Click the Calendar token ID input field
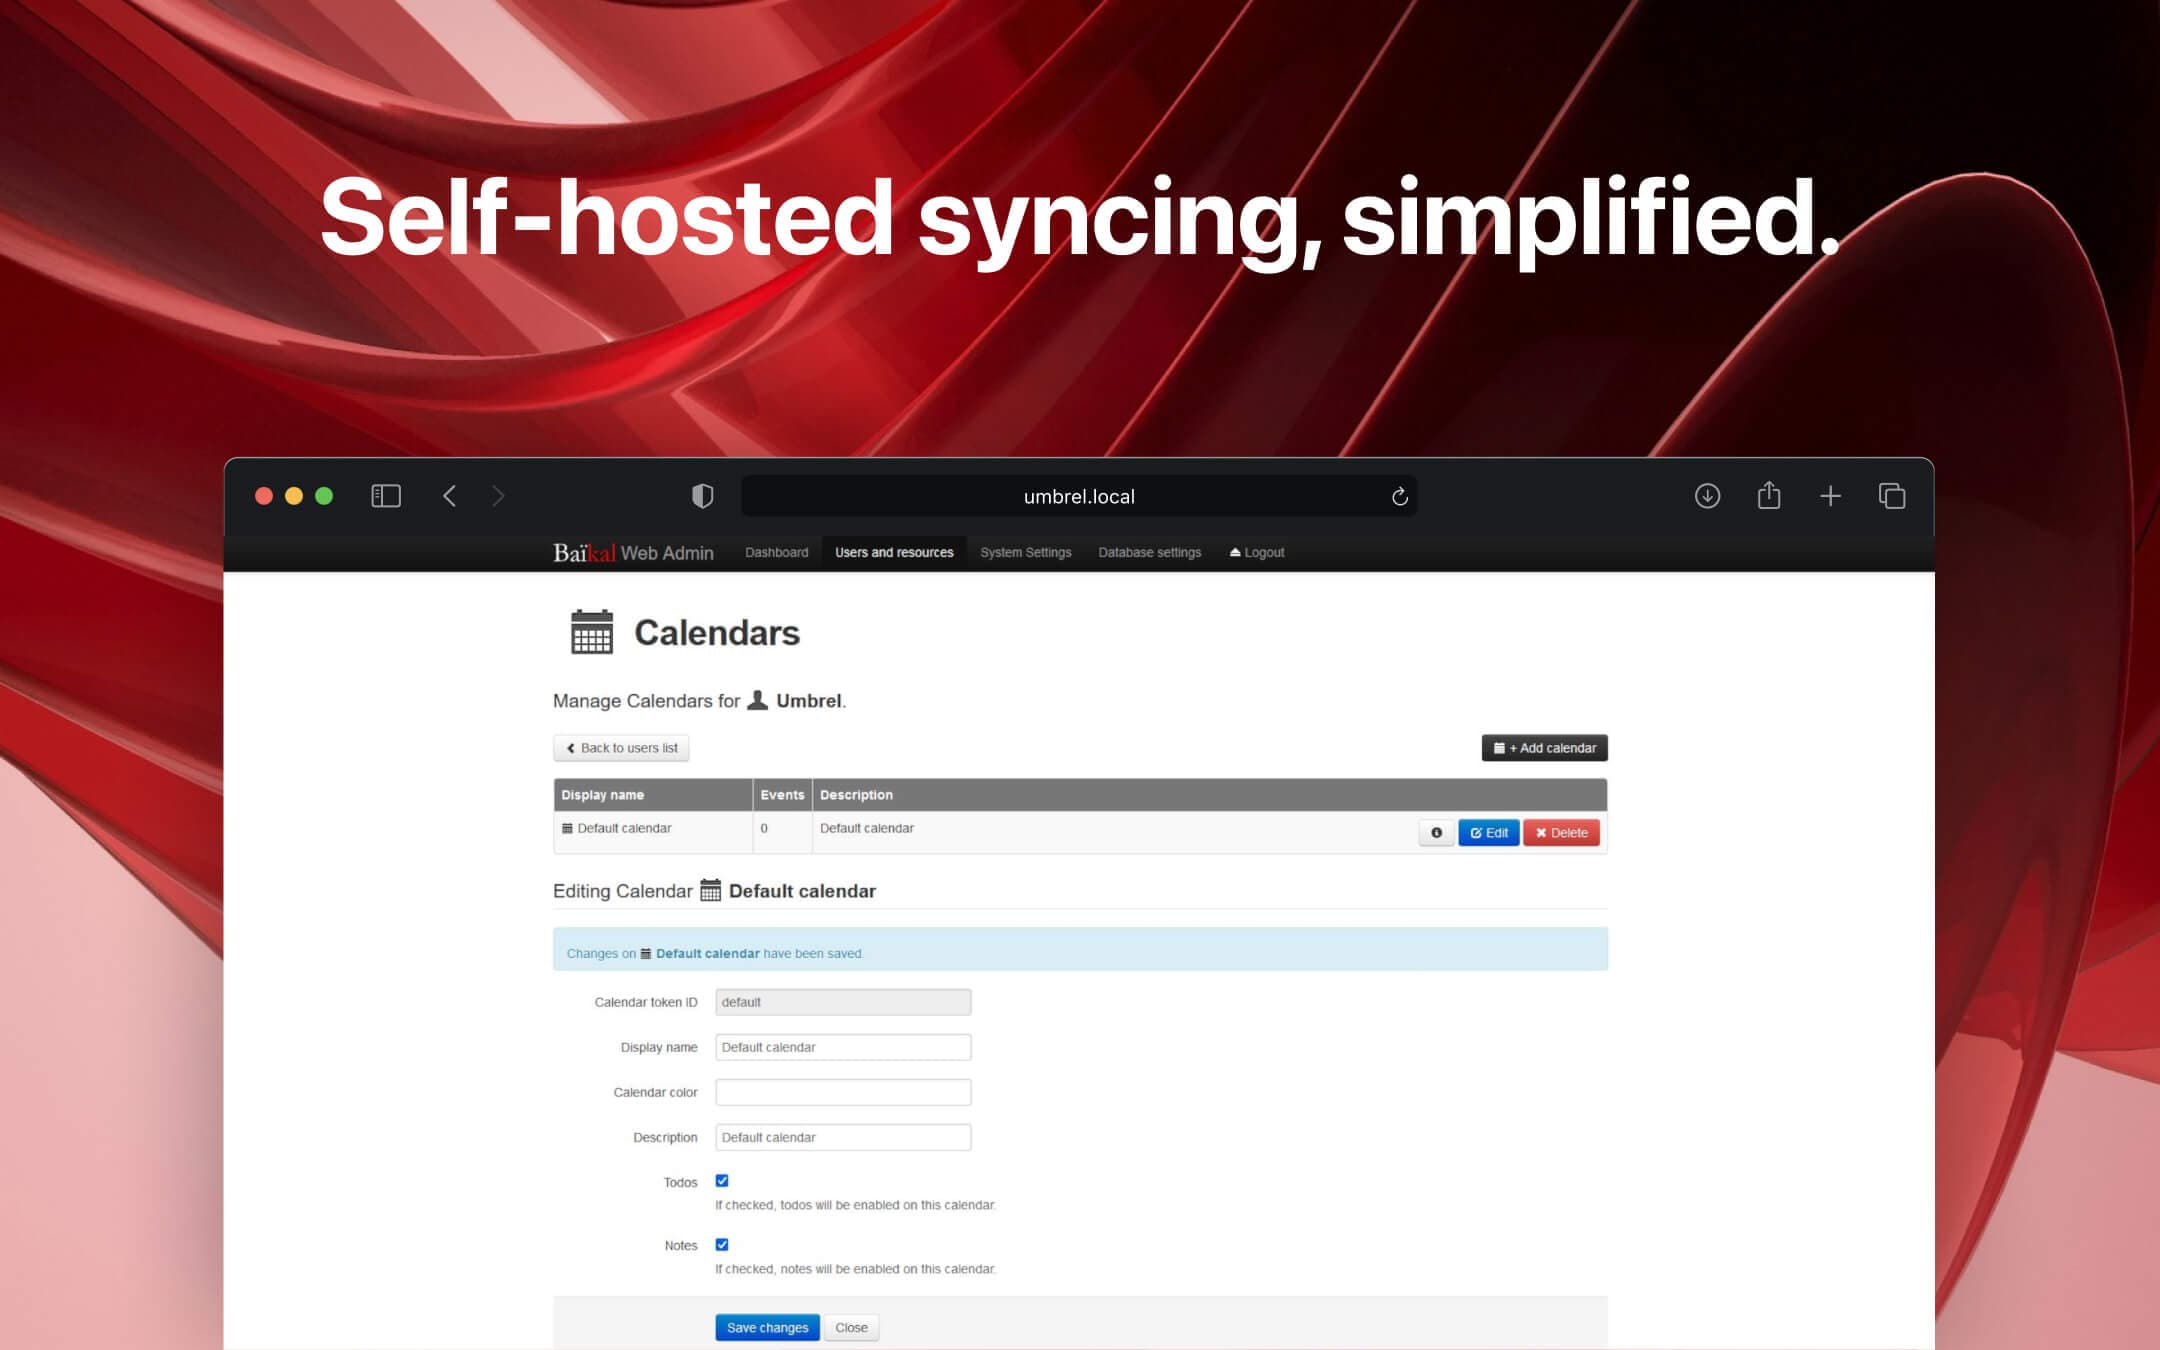This screenshot has width=2160, height=1350. pyautogui.click(x=841, y=1002)
